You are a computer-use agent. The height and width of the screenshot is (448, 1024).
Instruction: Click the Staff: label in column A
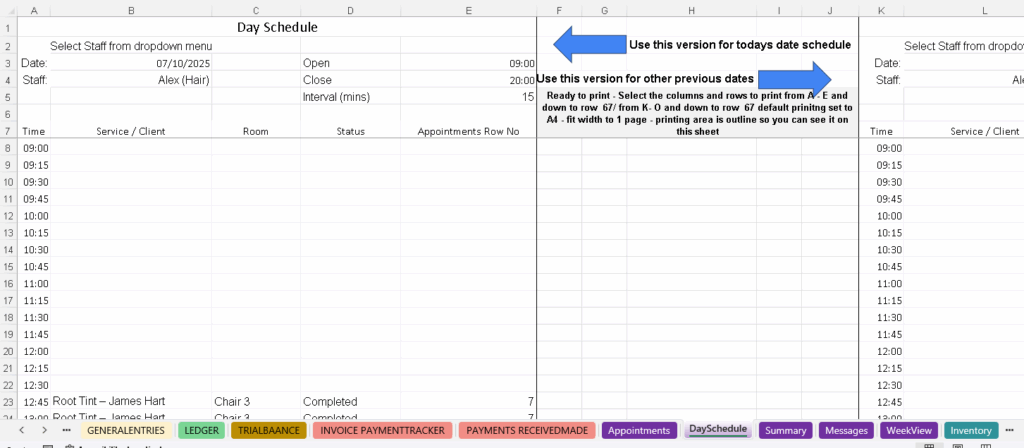tap(34, 80)
